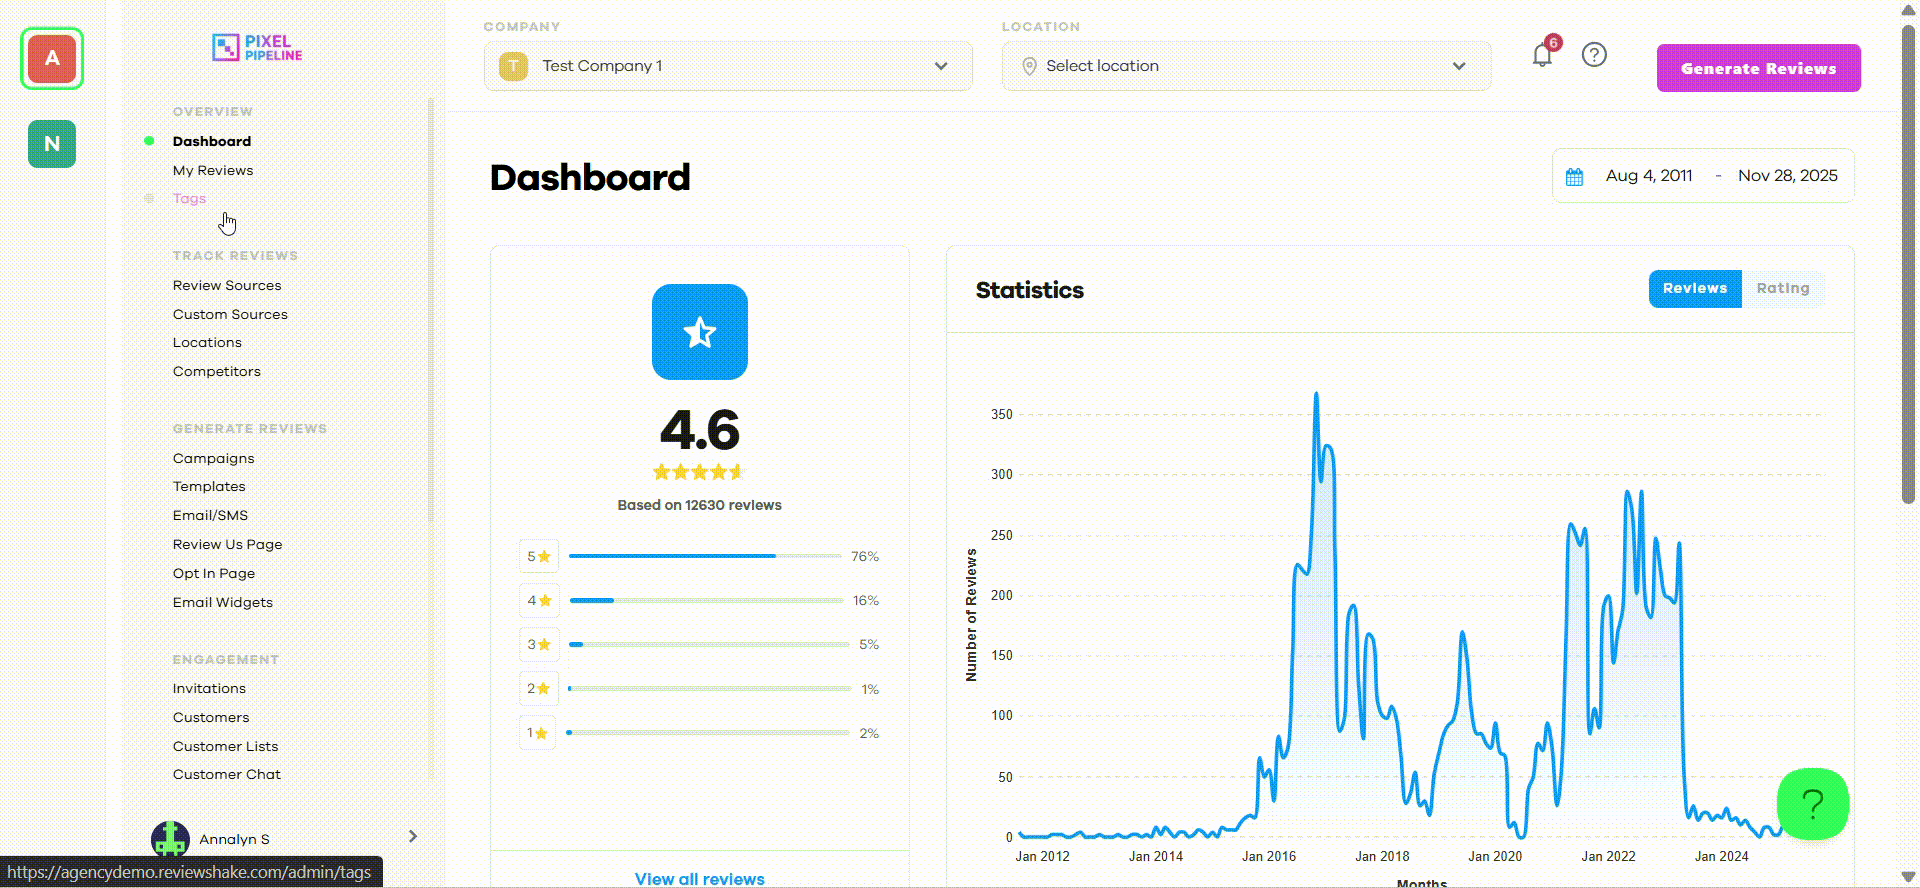Click the blue star rating badge icon
The height and width of the screenshot is (888, 1920).
pos(700,332)
